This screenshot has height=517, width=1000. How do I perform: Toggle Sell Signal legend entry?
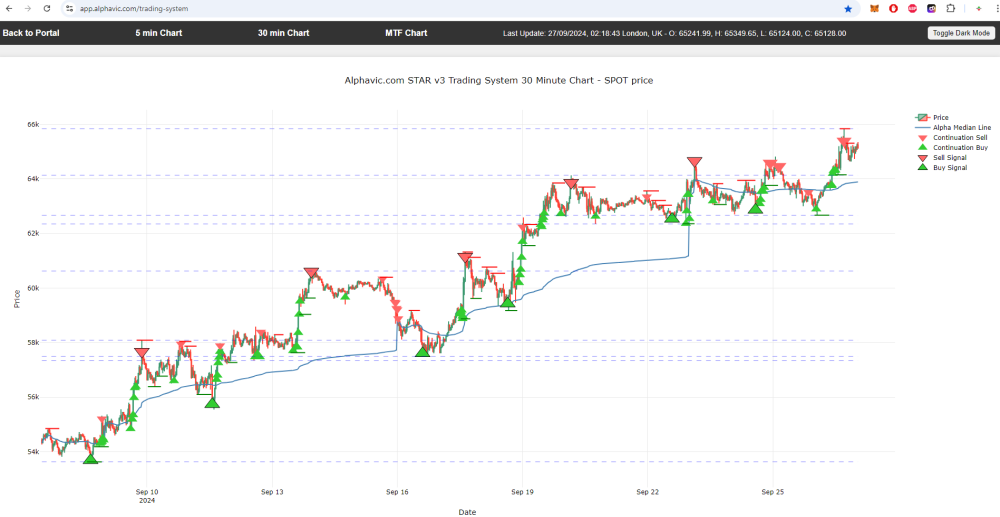(949, 158)
